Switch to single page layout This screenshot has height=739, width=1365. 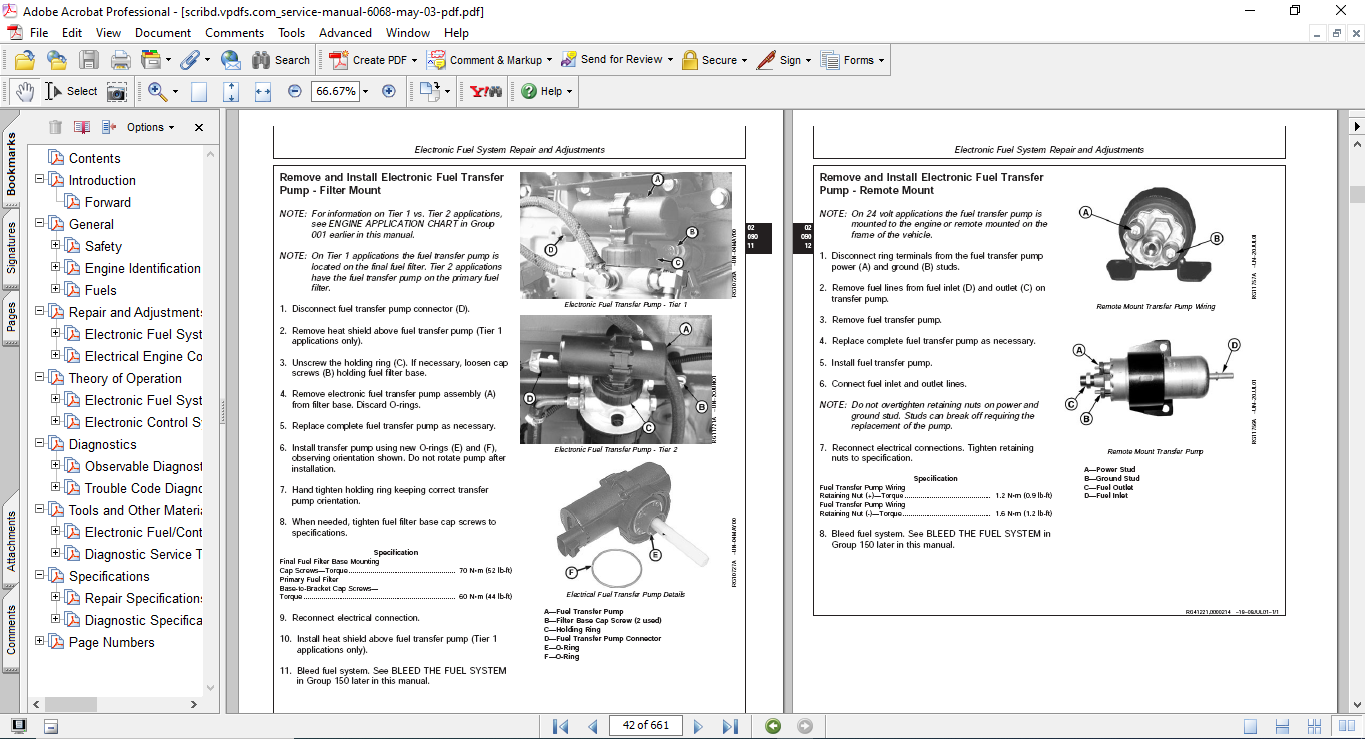[1249, 726]
